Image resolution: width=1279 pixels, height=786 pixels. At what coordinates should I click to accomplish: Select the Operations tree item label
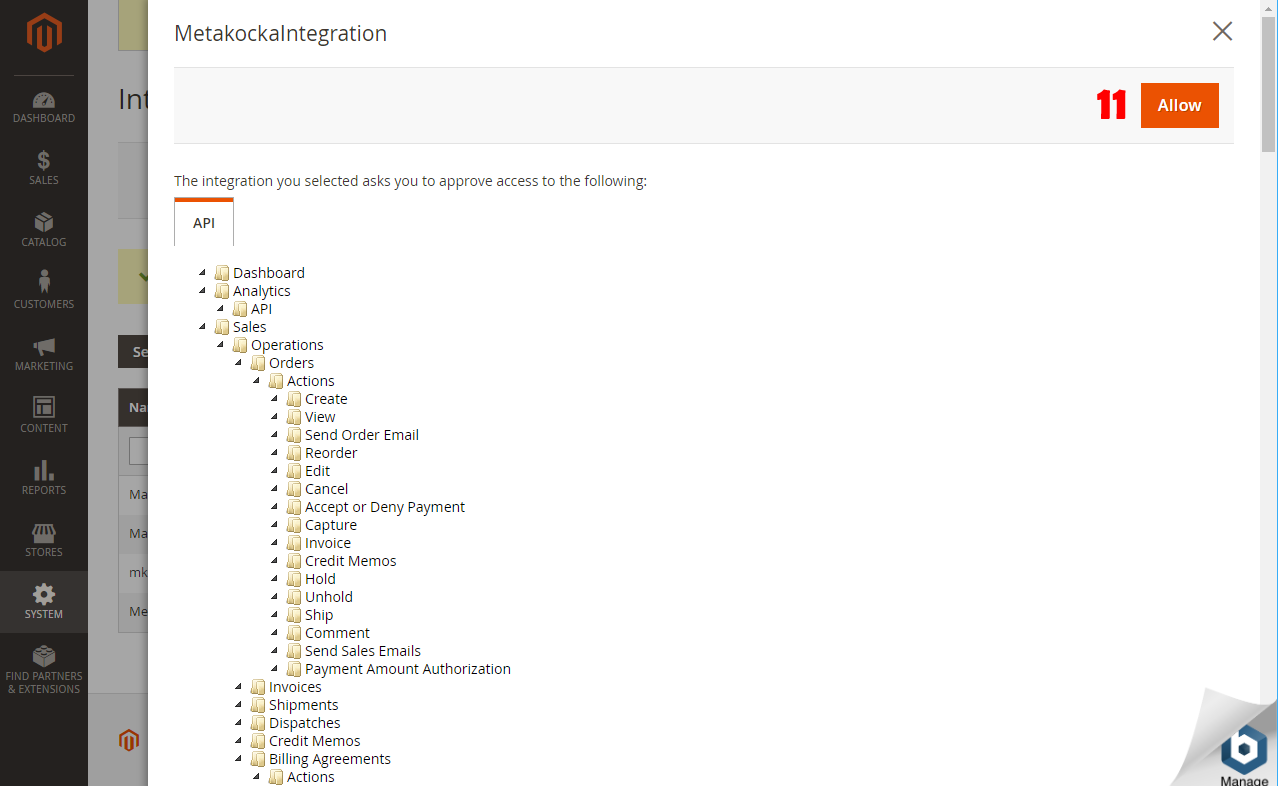pos(287,345)
